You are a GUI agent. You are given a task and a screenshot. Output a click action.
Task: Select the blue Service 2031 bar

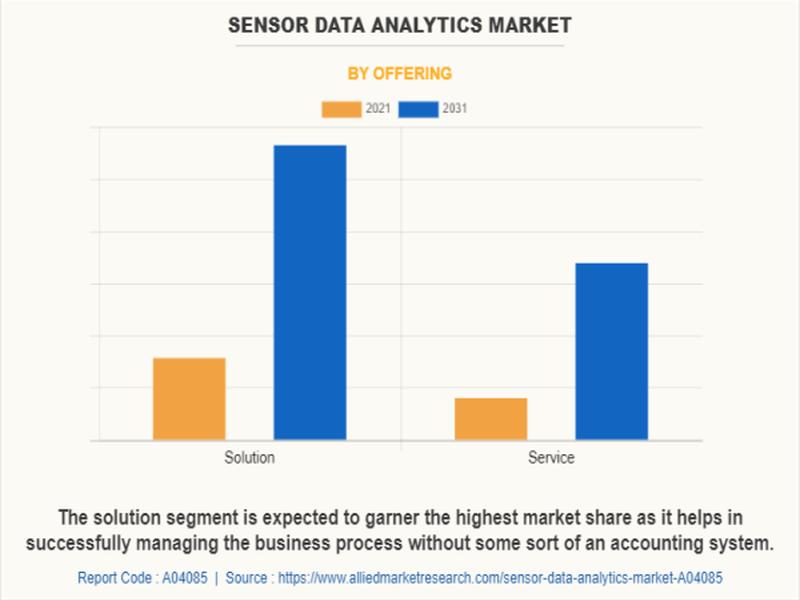pyautogui.click(x=612, y=352)
